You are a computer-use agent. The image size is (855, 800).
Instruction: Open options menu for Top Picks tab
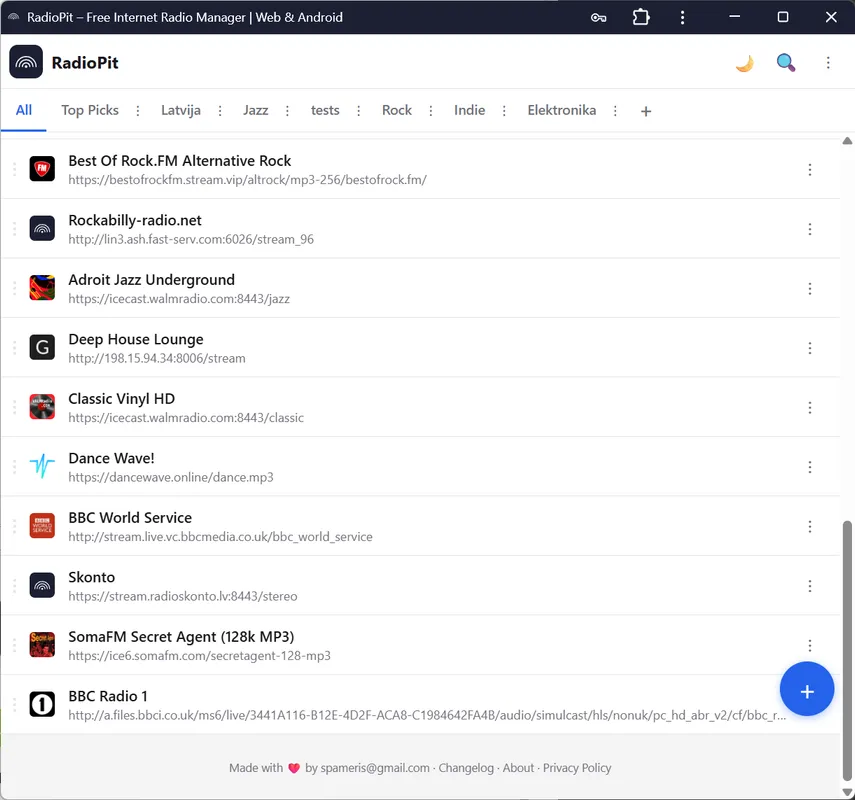point(137,111)
